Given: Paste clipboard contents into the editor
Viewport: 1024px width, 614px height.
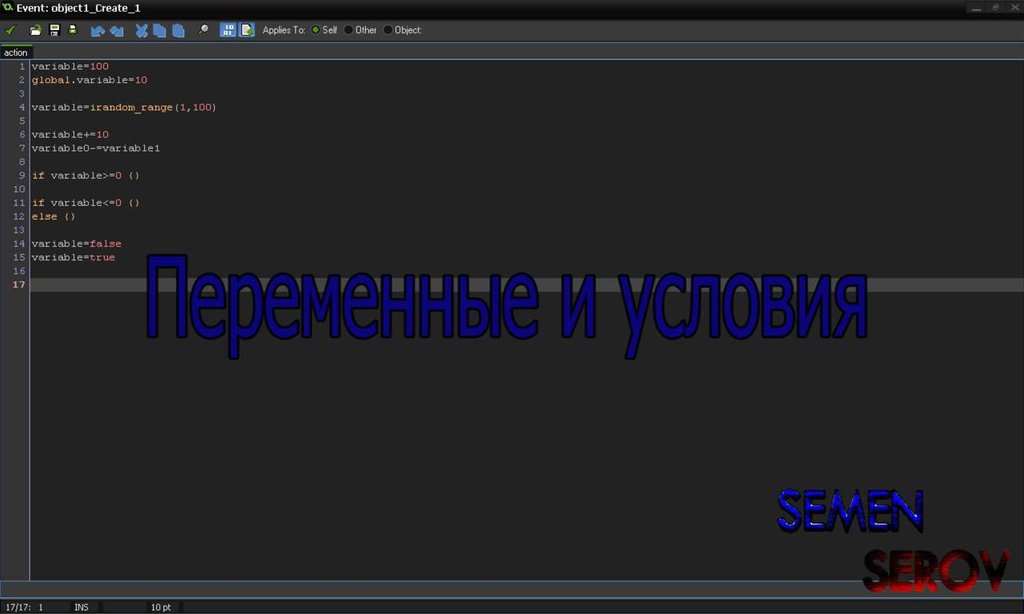Looking at the screenshot, I should [x=178, y=30].
